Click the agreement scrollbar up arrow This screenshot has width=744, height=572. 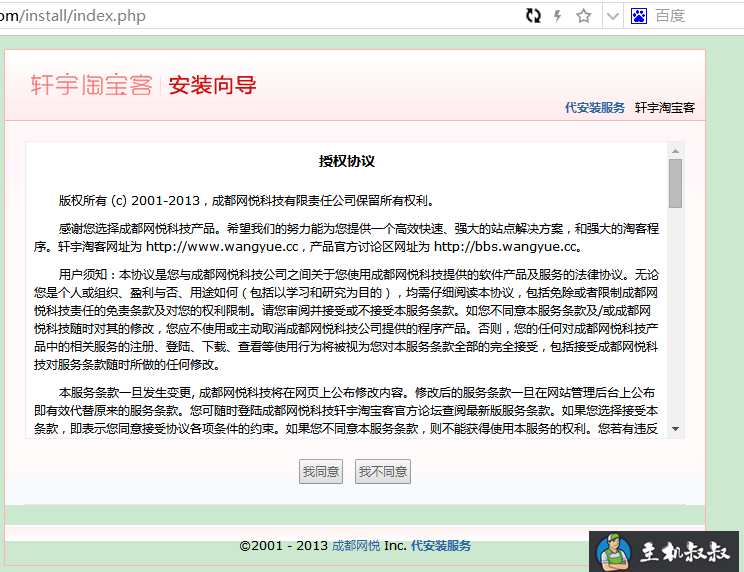click(x=675, y=151)
